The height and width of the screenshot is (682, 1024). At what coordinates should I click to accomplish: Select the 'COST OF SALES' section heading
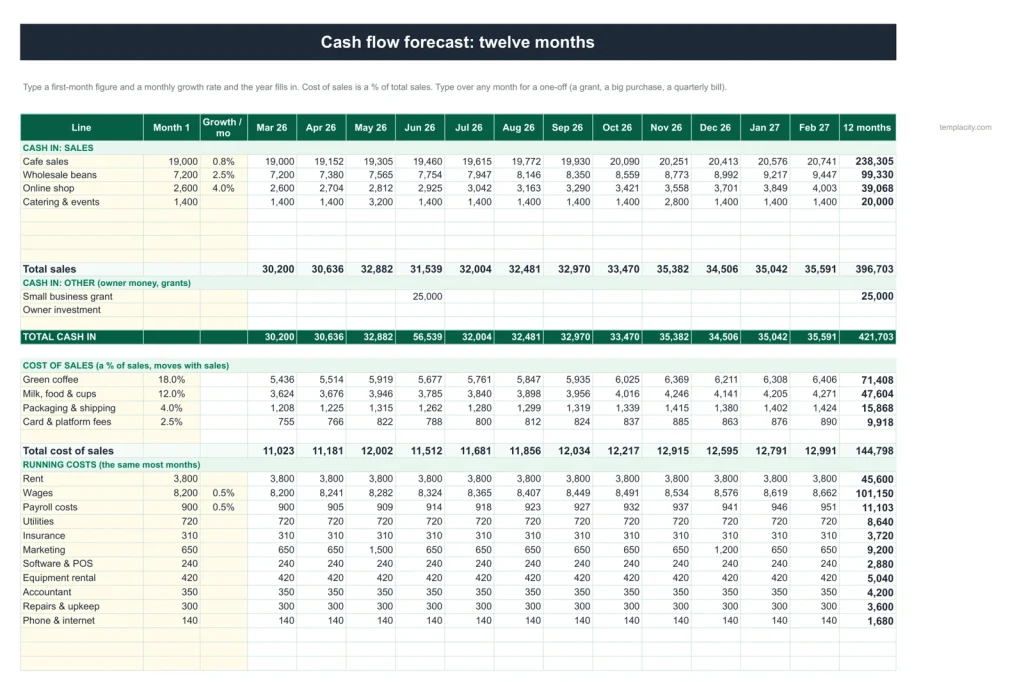[x=125, y=366]
